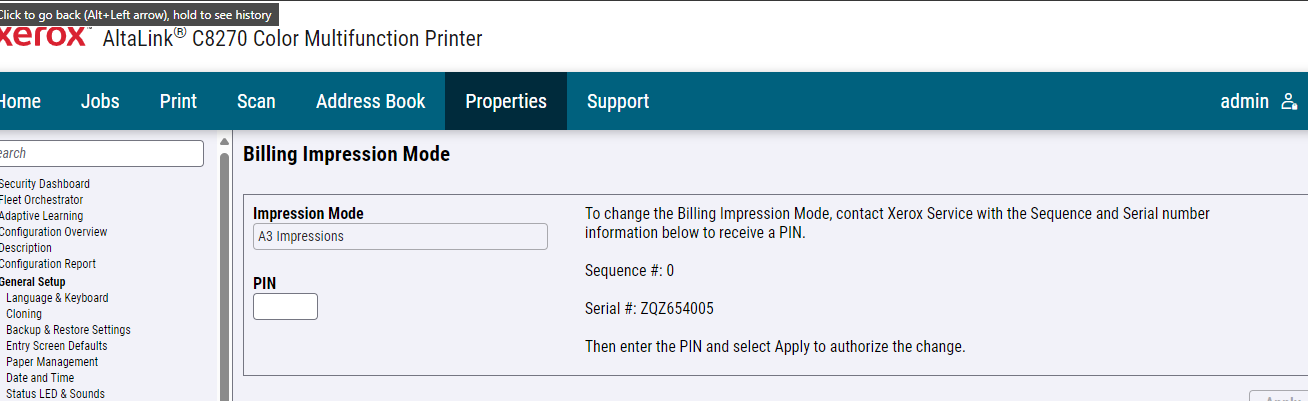The image size is (1308, 401).
Task: Click inside the PIN input field
Action: [x=285, y=306]
